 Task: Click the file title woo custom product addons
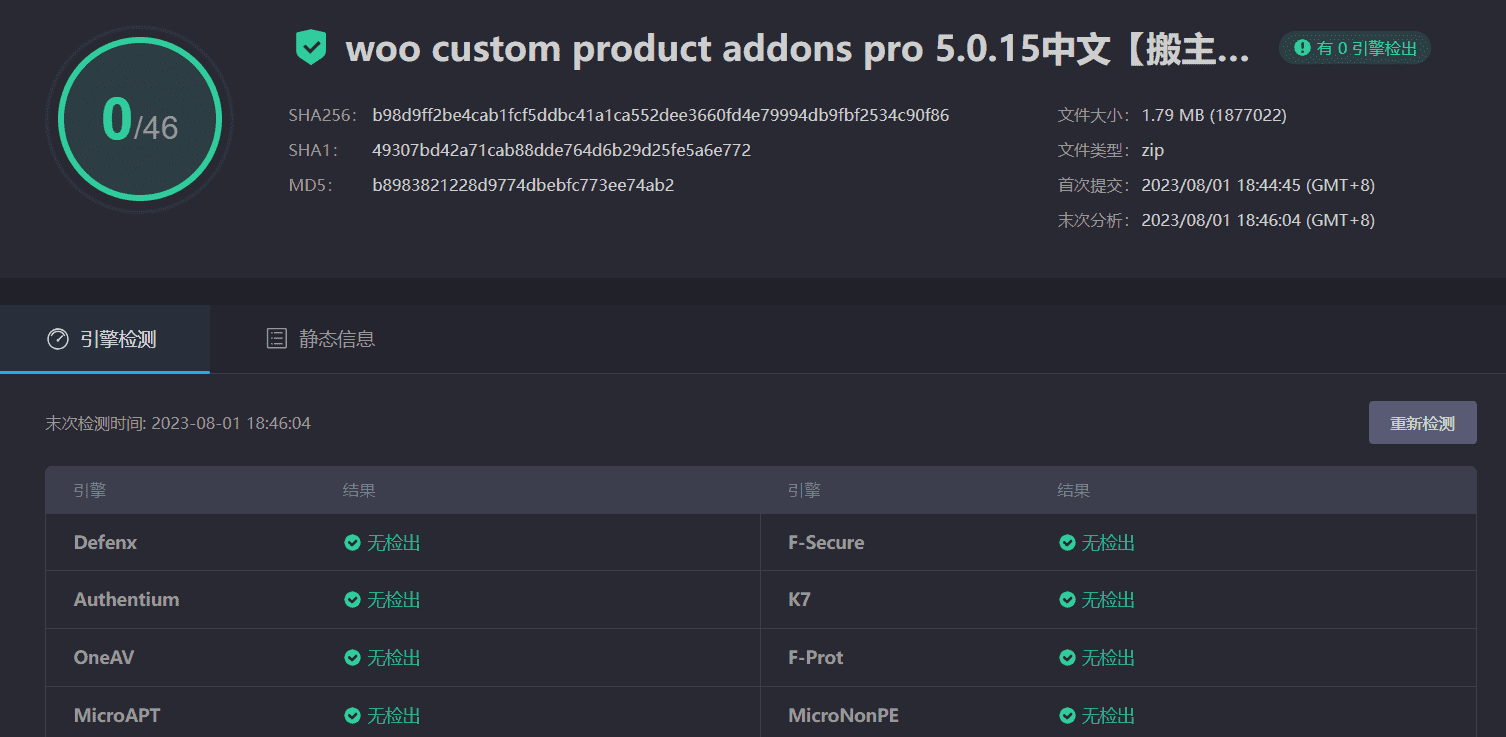click(x=798, y=50)
